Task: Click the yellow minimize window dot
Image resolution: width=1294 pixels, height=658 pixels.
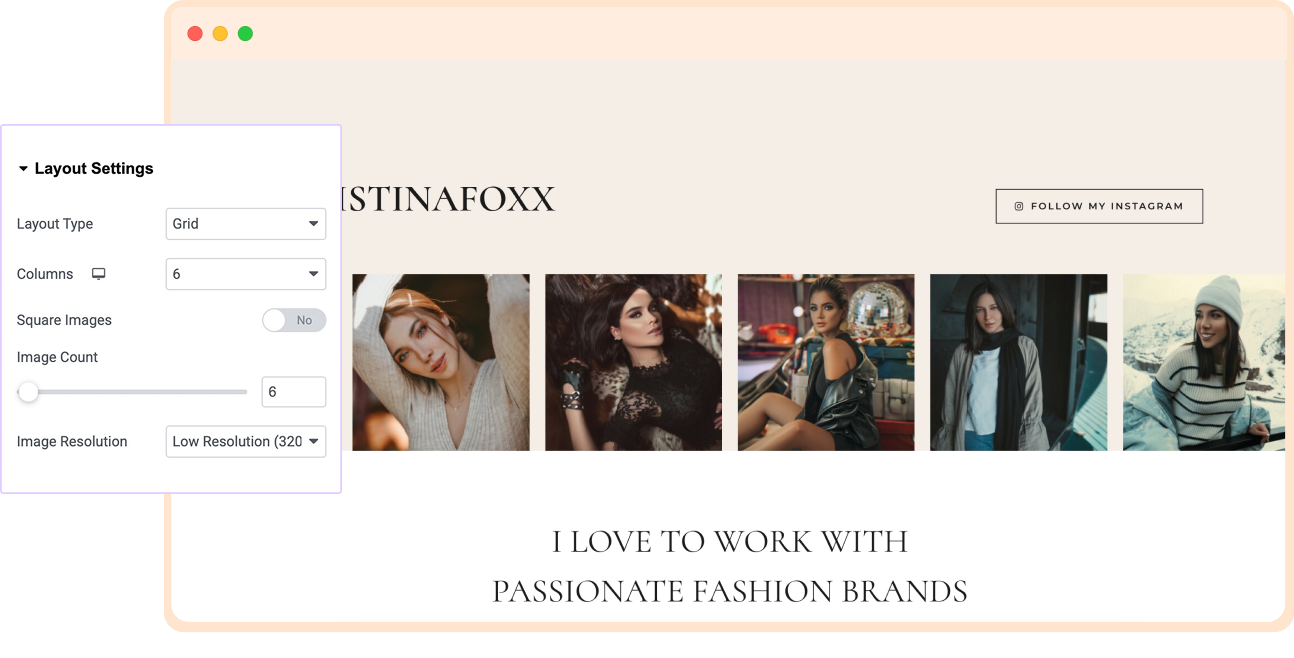Action: pos(220,34)
